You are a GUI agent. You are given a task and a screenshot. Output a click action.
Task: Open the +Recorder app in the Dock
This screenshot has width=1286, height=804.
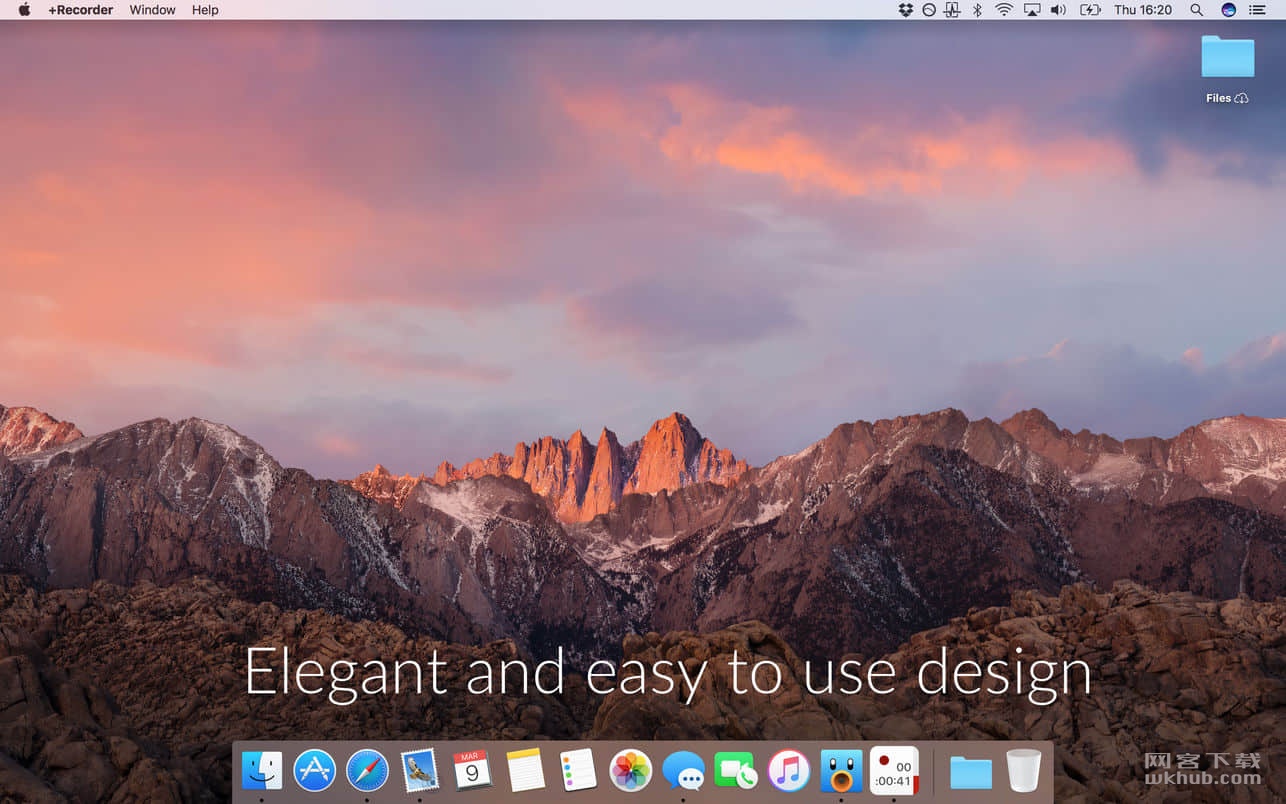[894, 771]
